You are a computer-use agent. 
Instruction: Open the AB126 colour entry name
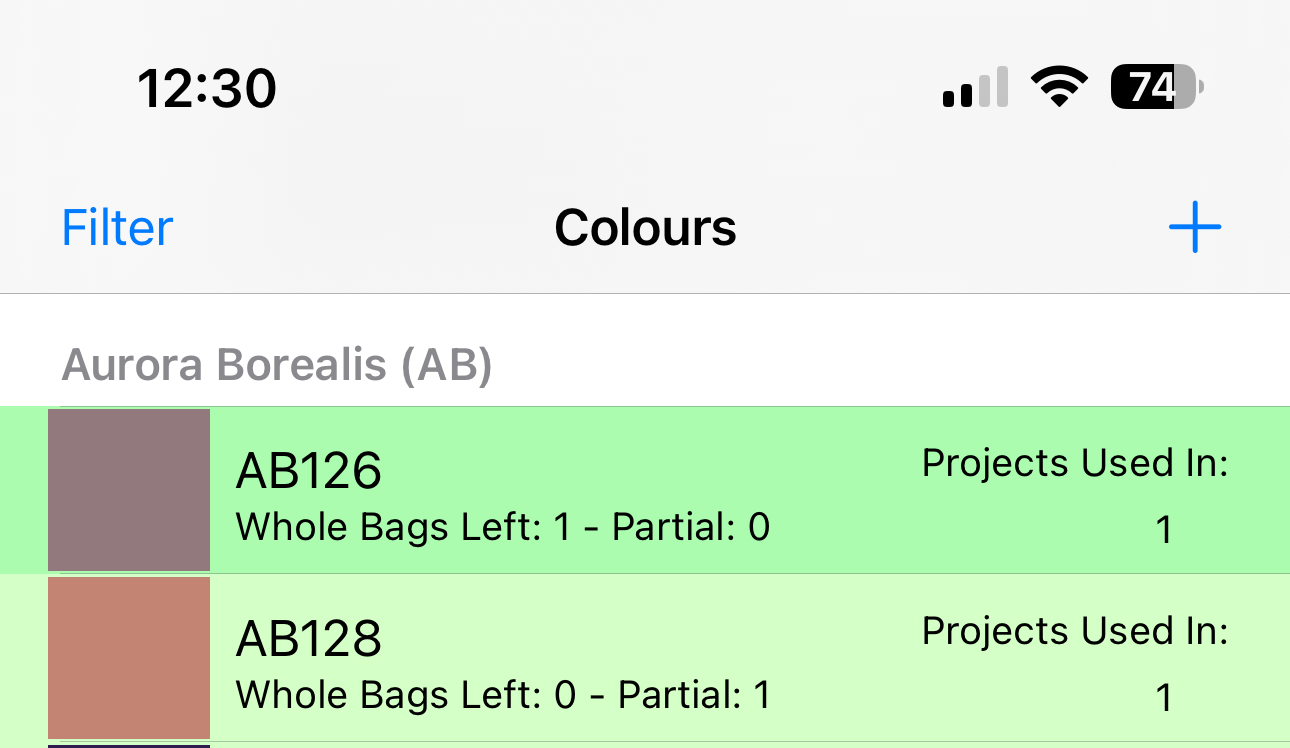pyautogui.click(x=309, y=470)
